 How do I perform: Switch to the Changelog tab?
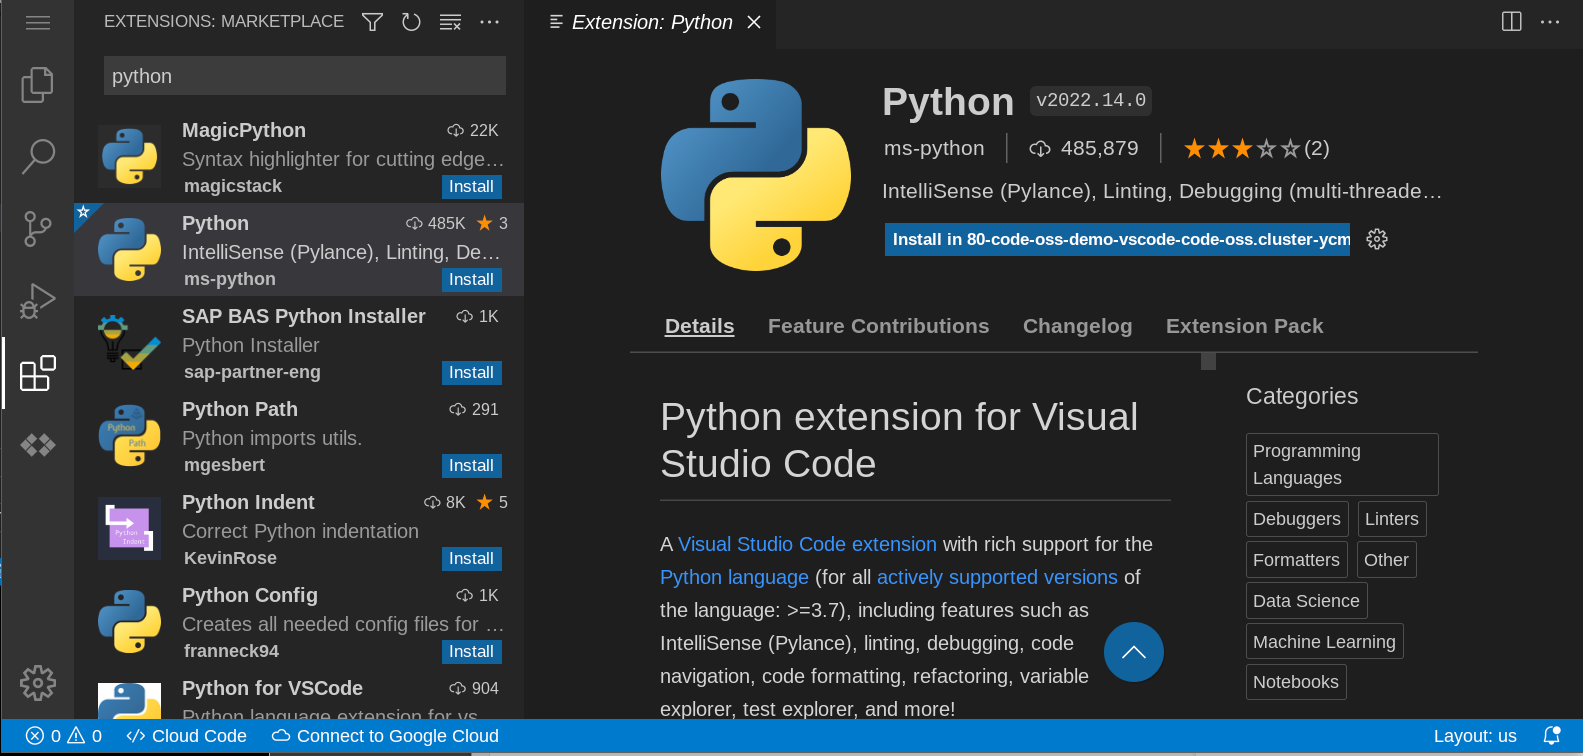click(1077, 326)
